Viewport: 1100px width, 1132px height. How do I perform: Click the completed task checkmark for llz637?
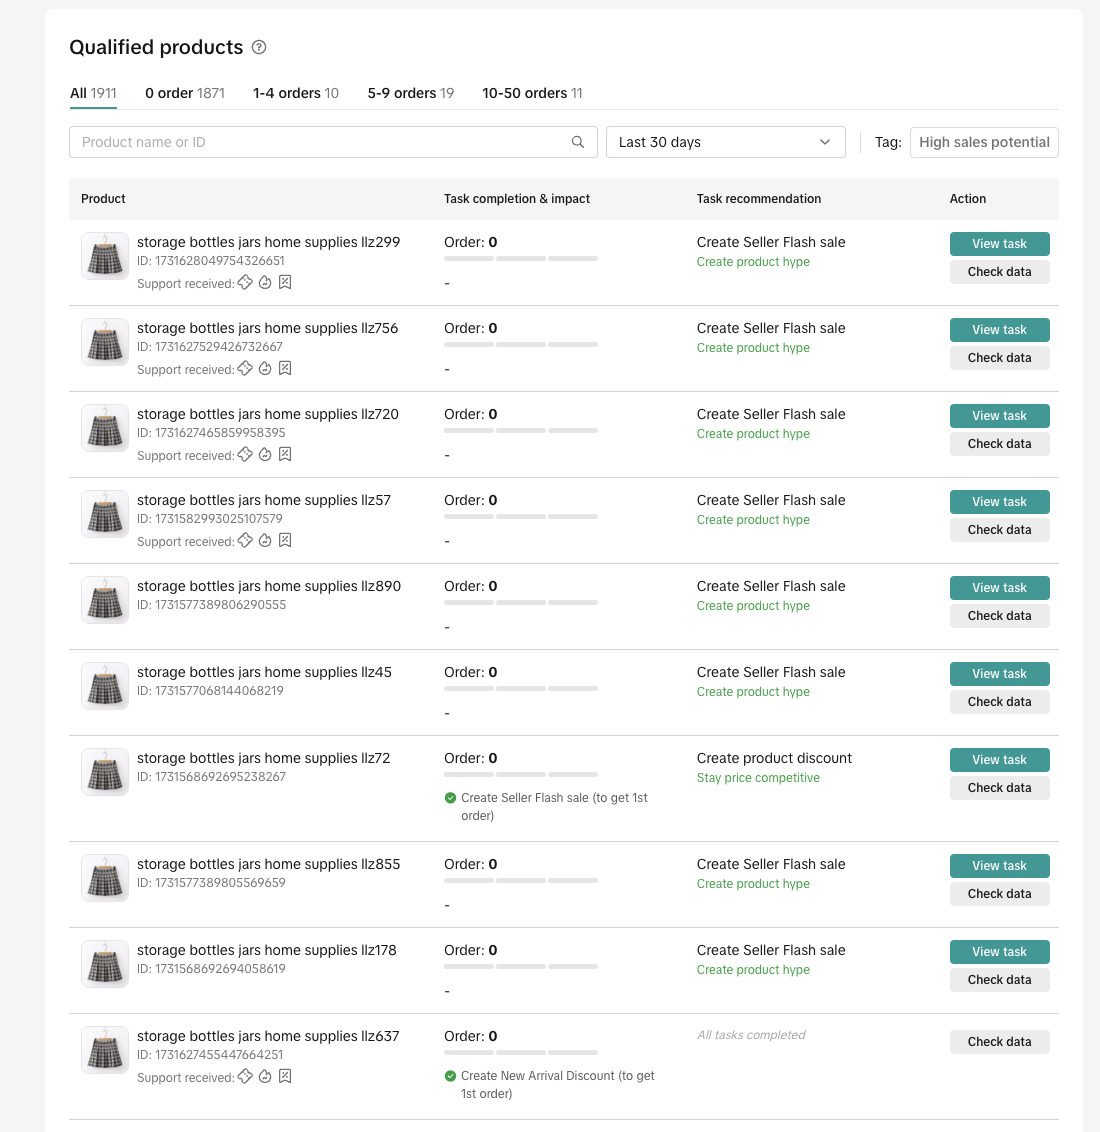point(449,1076)
